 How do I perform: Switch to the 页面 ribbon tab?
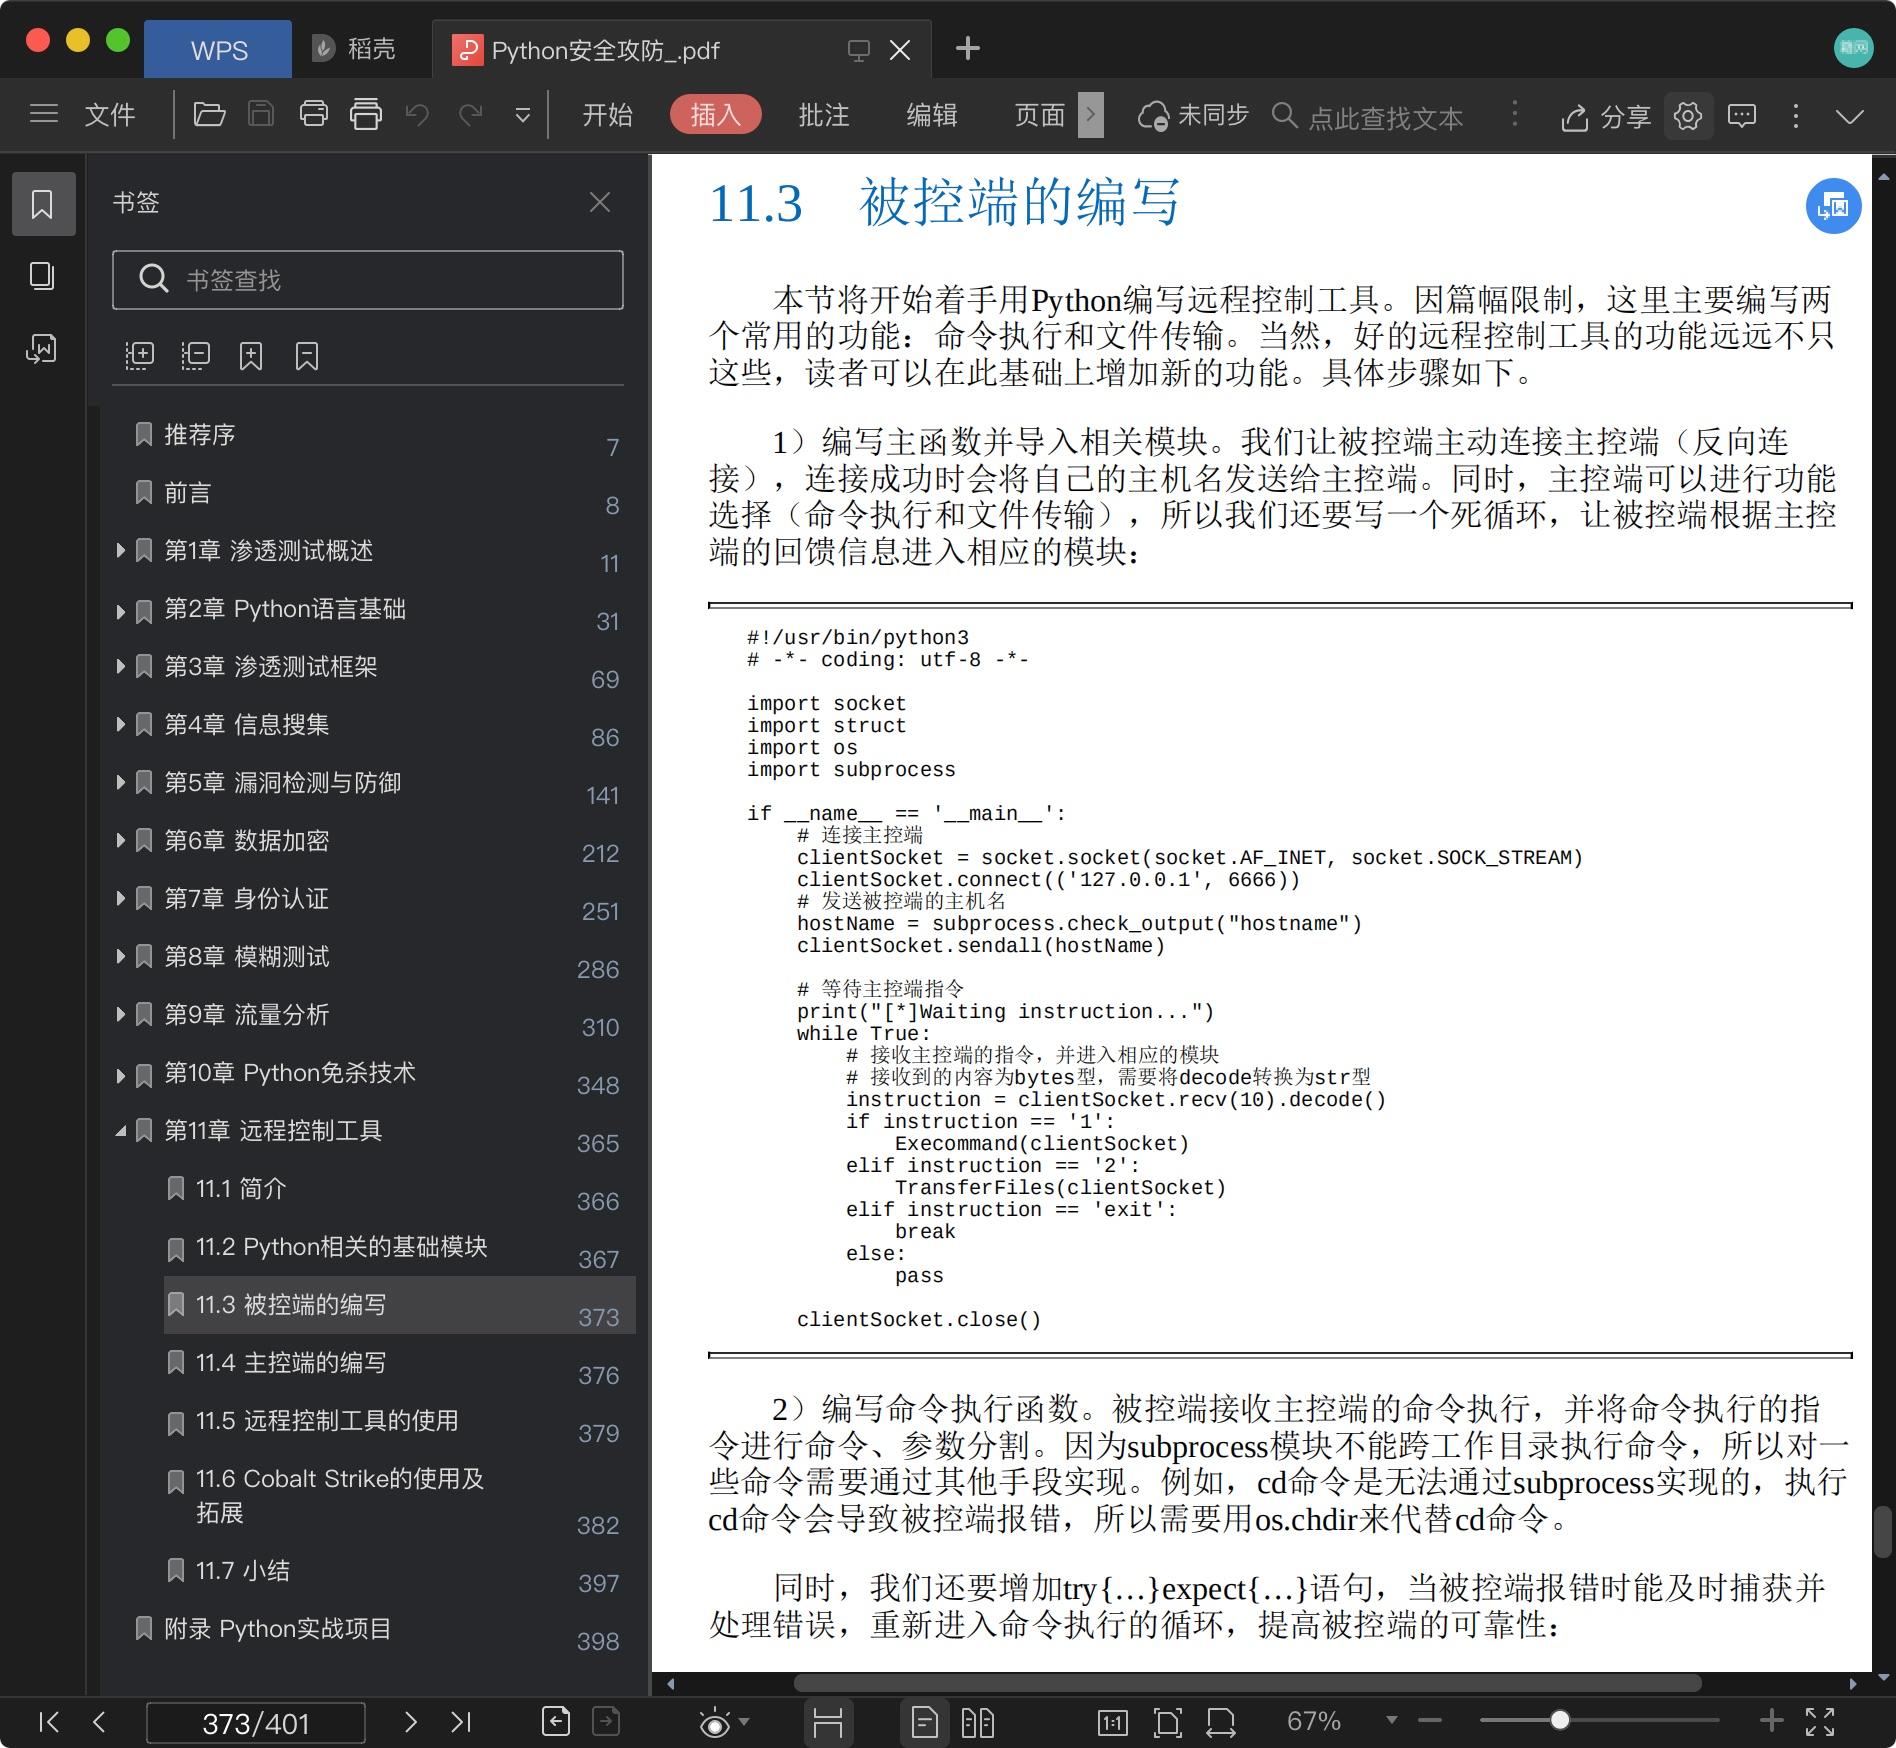(x=1039, y=115)
